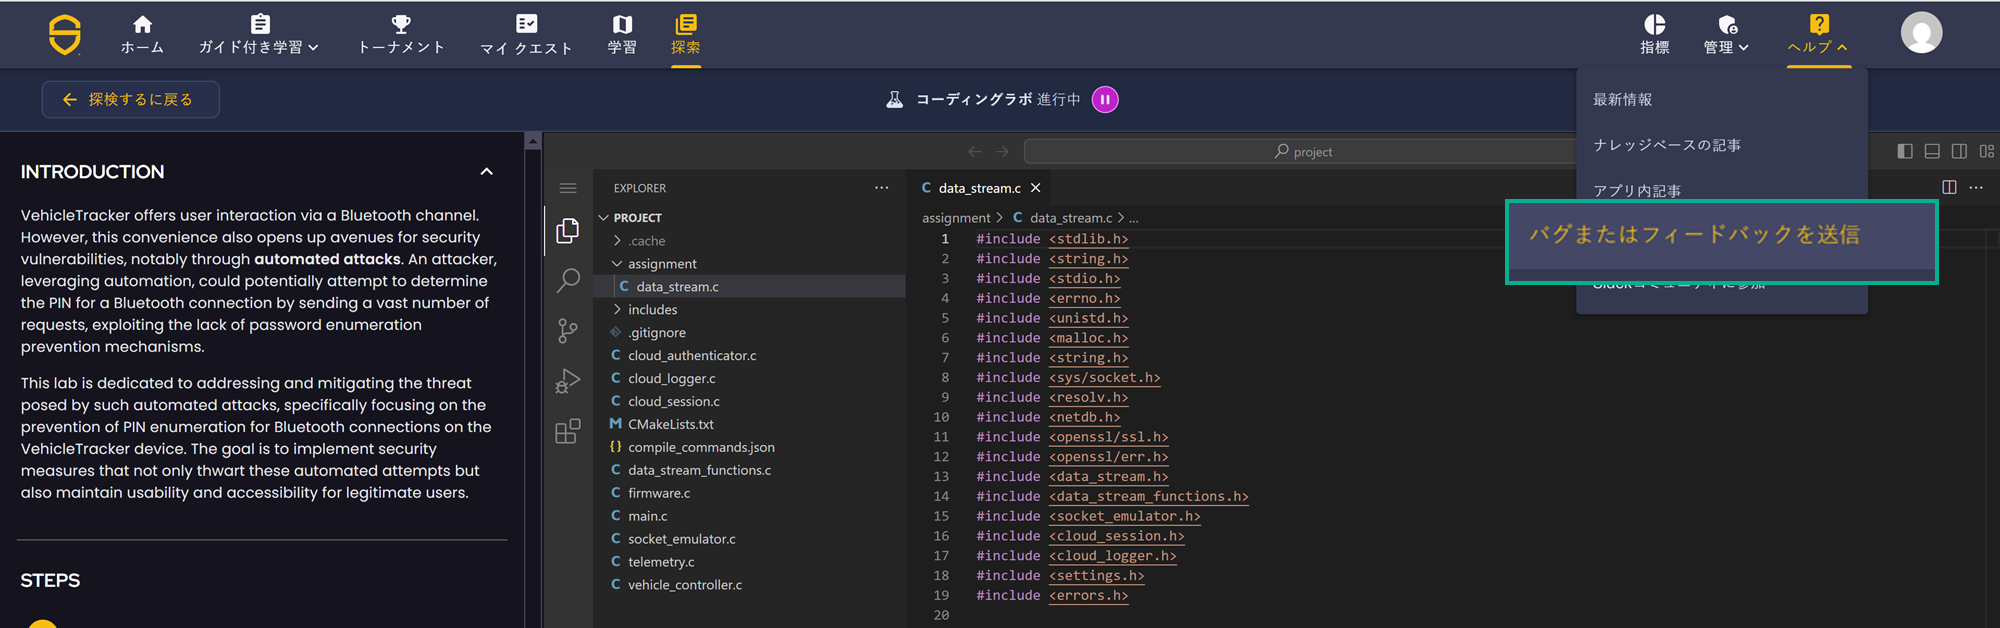Screen dimensions: 2000x628
Task: Open the Extensions view icon
Action: (568, 431)
